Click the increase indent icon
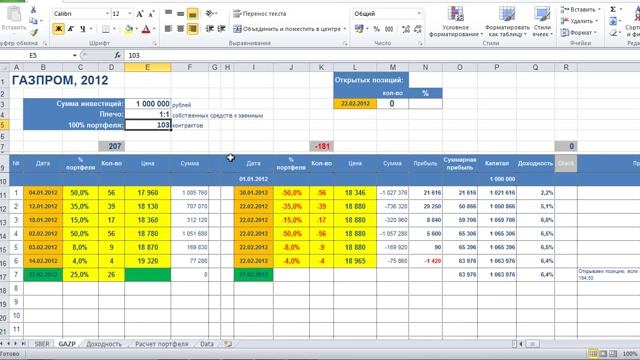The height and width of the screenshot is (360, 640). 222,29
